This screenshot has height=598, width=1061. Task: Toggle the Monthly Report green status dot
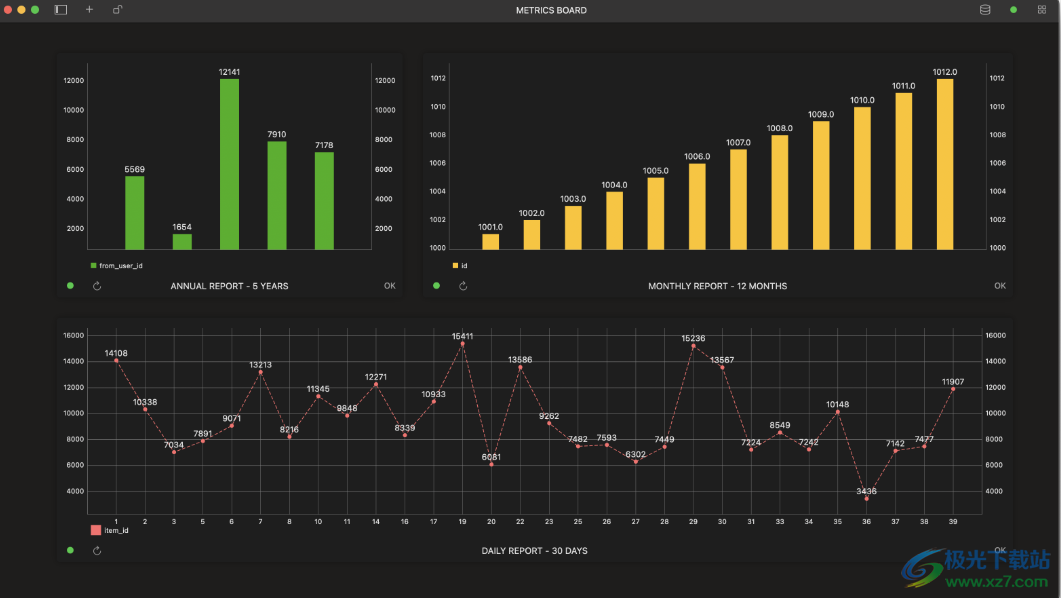pyautogui.click(x=436, y=286)
